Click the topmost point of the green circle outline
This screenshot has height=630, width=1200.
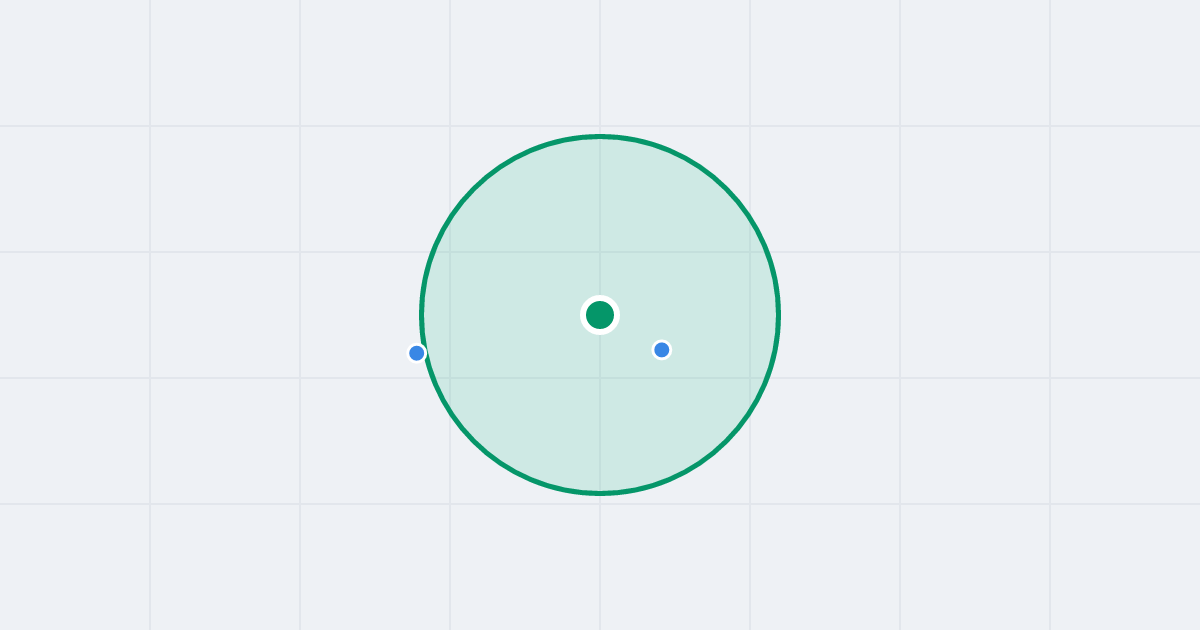[x=600, y=136]
